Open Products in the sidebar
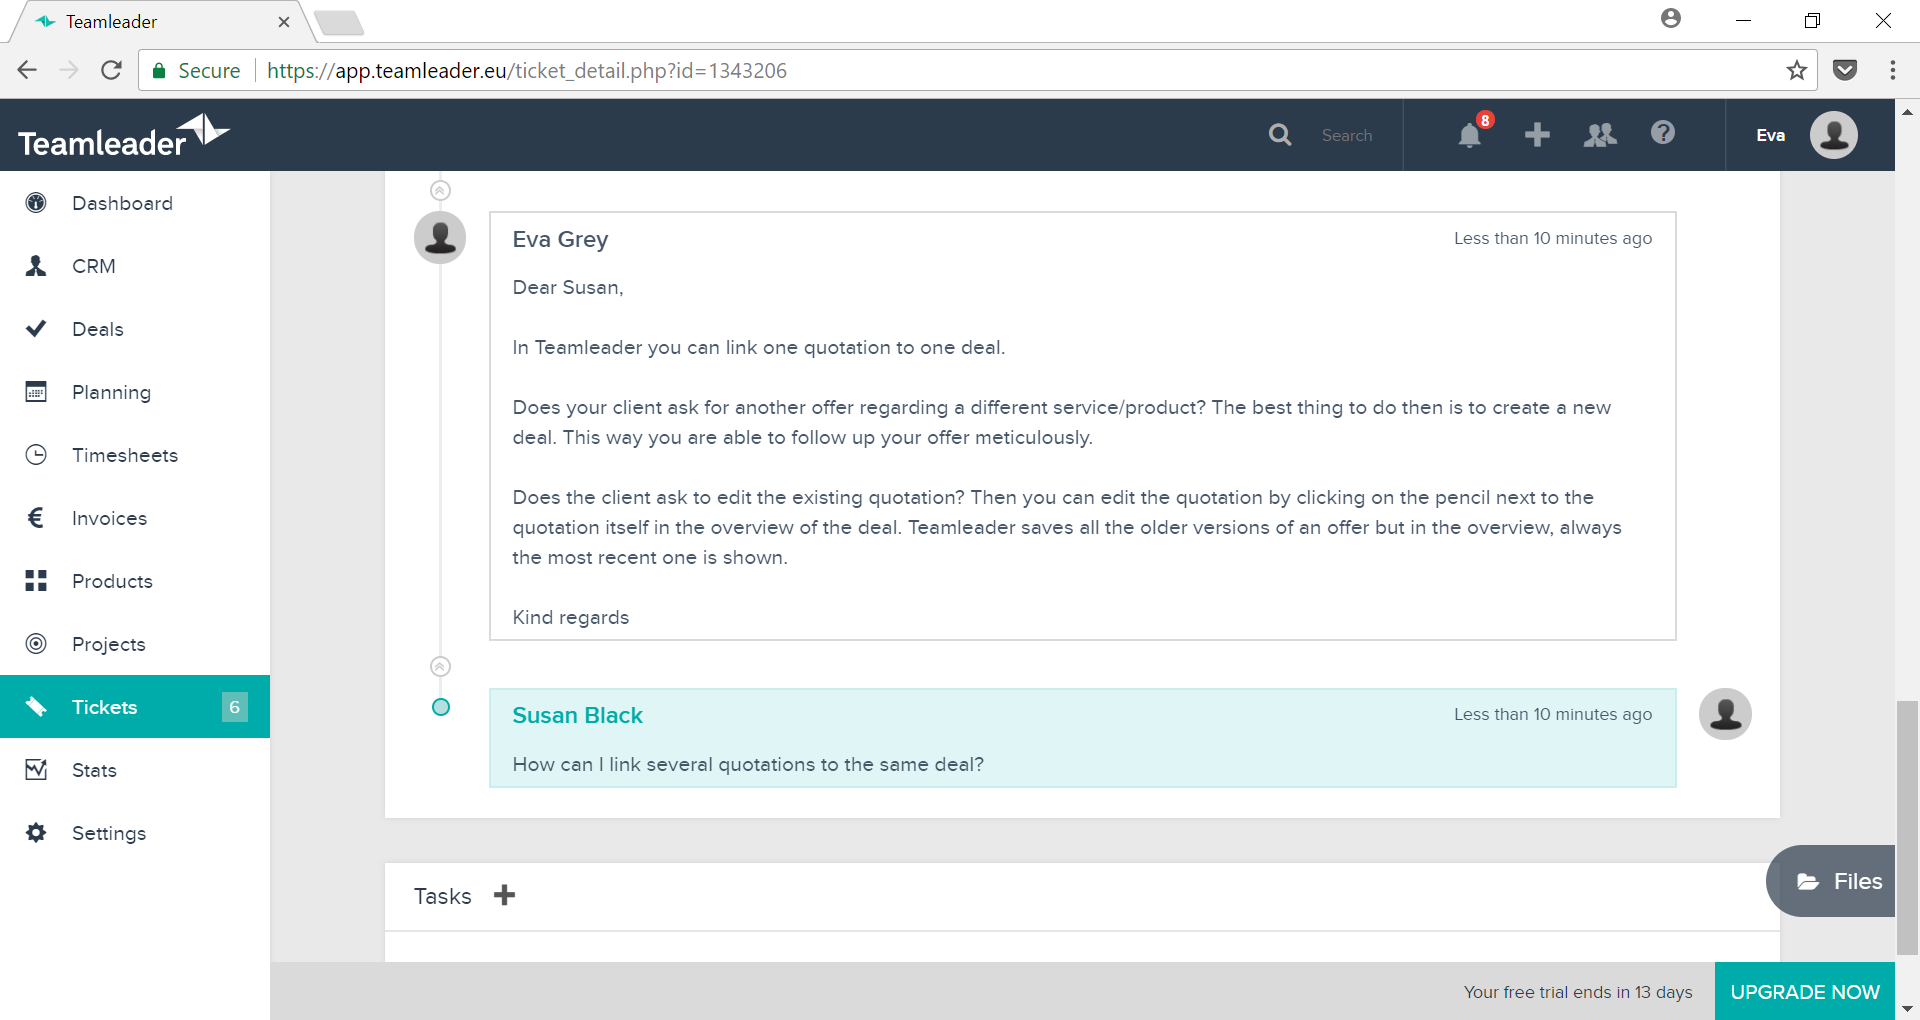The image size is (1920, 1020). (135, 581)
